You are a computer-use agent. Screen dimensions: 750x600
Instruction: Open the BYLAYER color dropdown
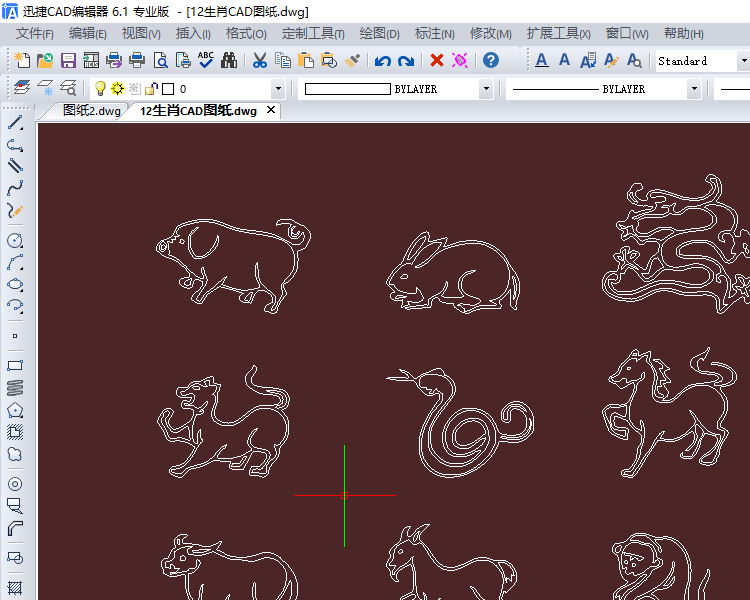pos(486,89)
